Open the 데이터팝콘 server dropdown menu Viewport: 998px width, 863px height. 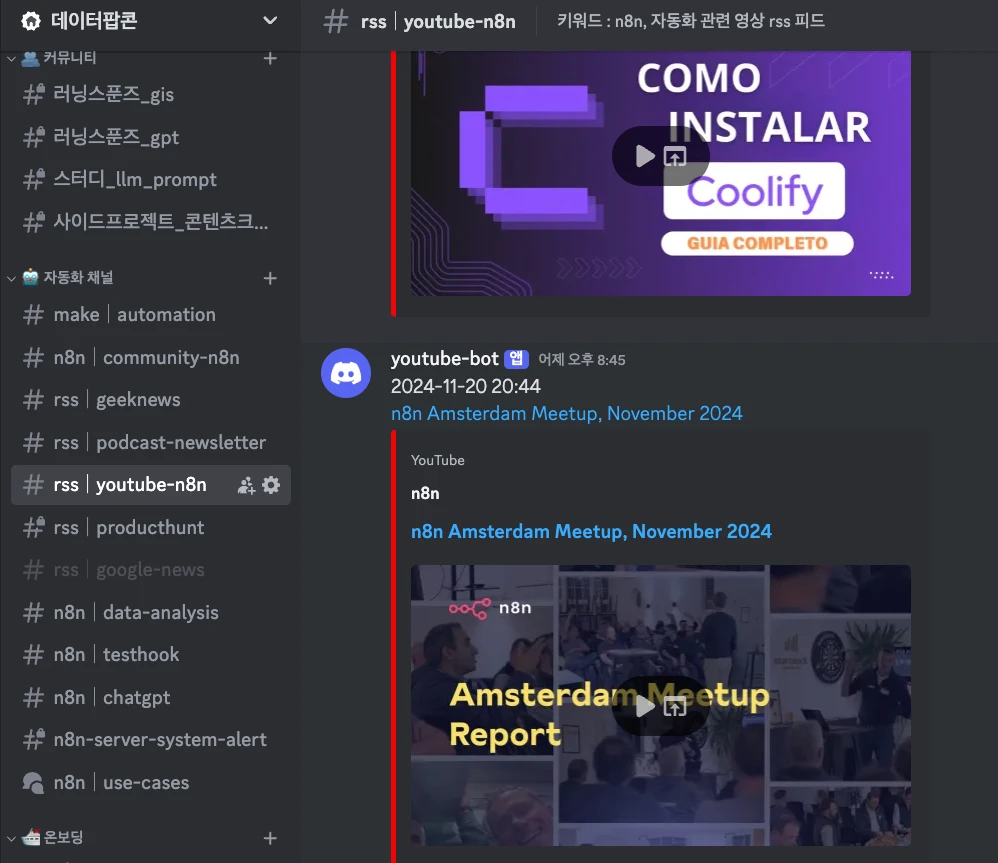point(270,20)
